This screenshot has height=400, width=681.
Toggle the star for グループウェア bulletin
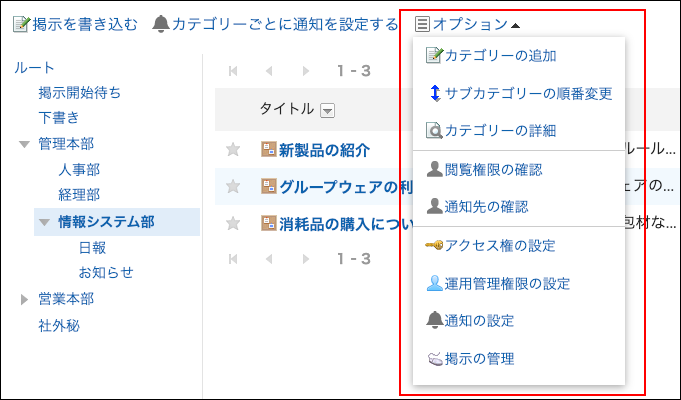(233, 186)
